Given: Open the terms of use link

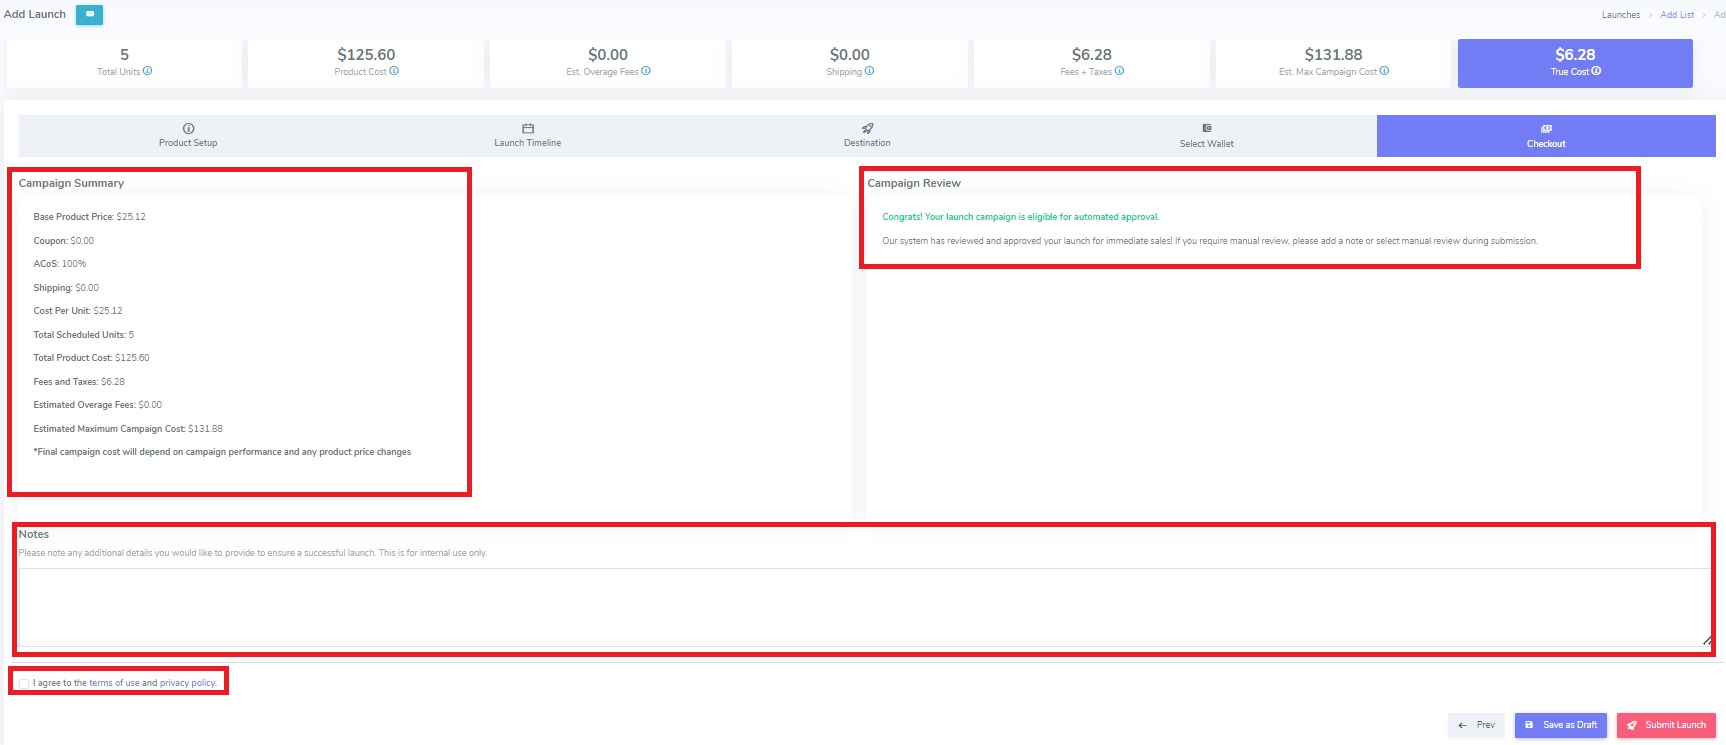Looking at the screenshot, I should (x=114, y=683).
